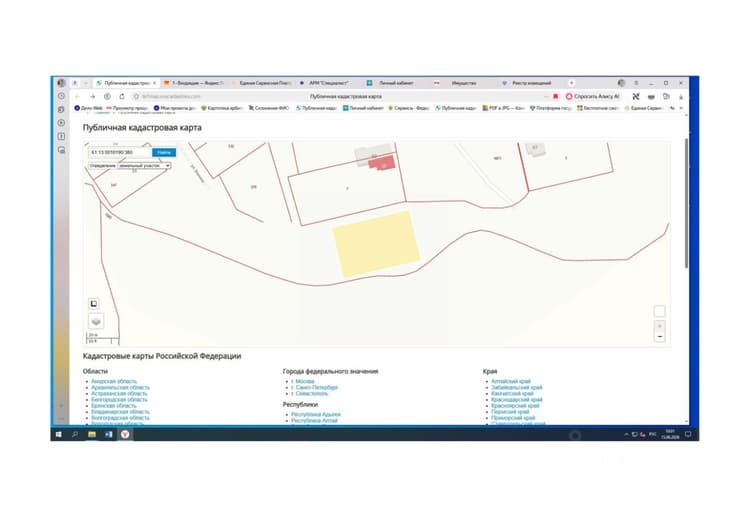The width and height of the screenshot is (750, 531).
Task: Switch to 'Единая Сервисная Платформа' tab
Action: (x=261, y=83)
